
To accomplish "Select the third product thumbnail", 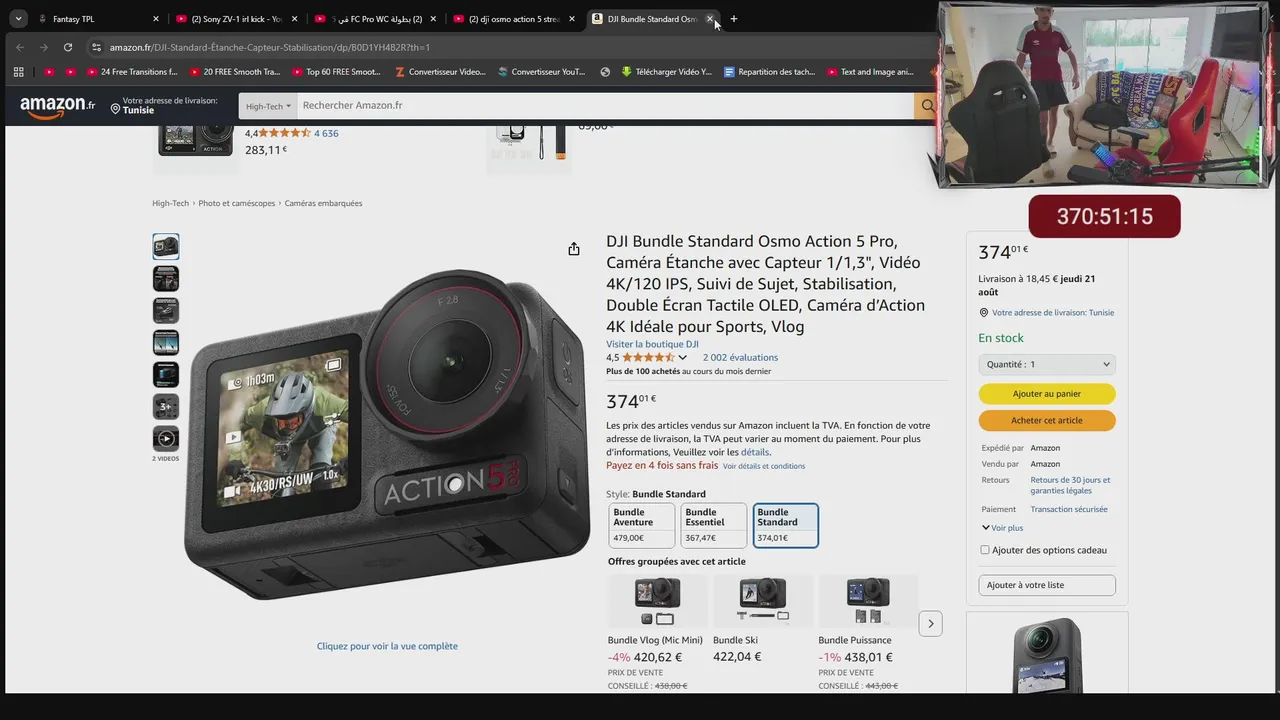I will [x=166, y=310].
